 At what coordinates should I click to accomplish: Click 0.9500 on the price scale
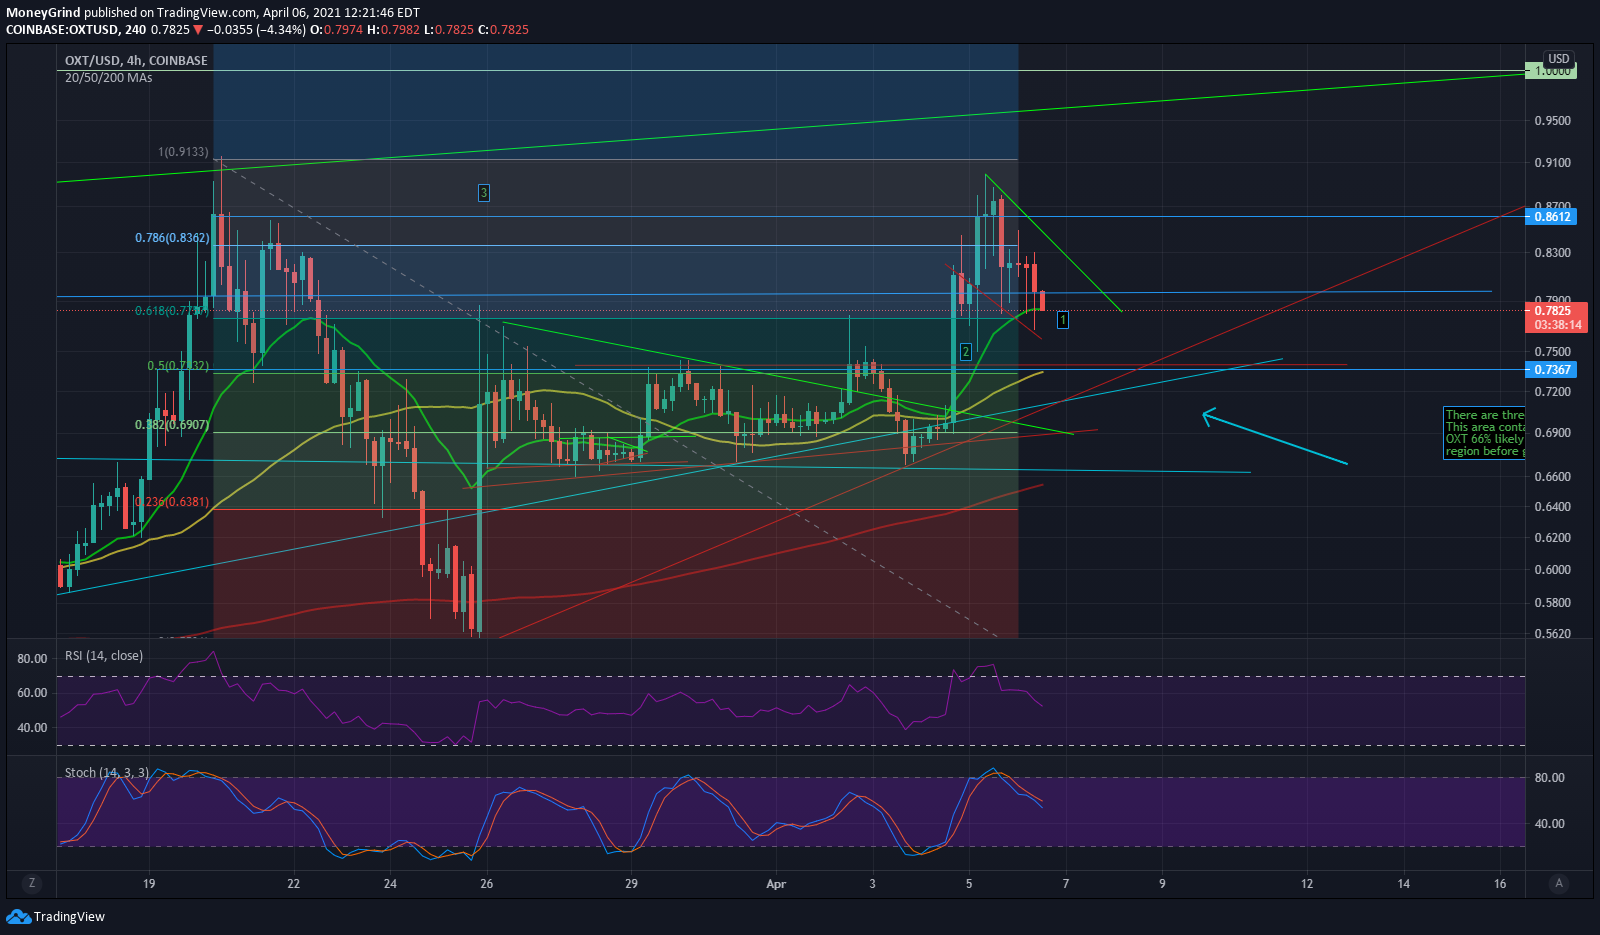[1552, 120]
